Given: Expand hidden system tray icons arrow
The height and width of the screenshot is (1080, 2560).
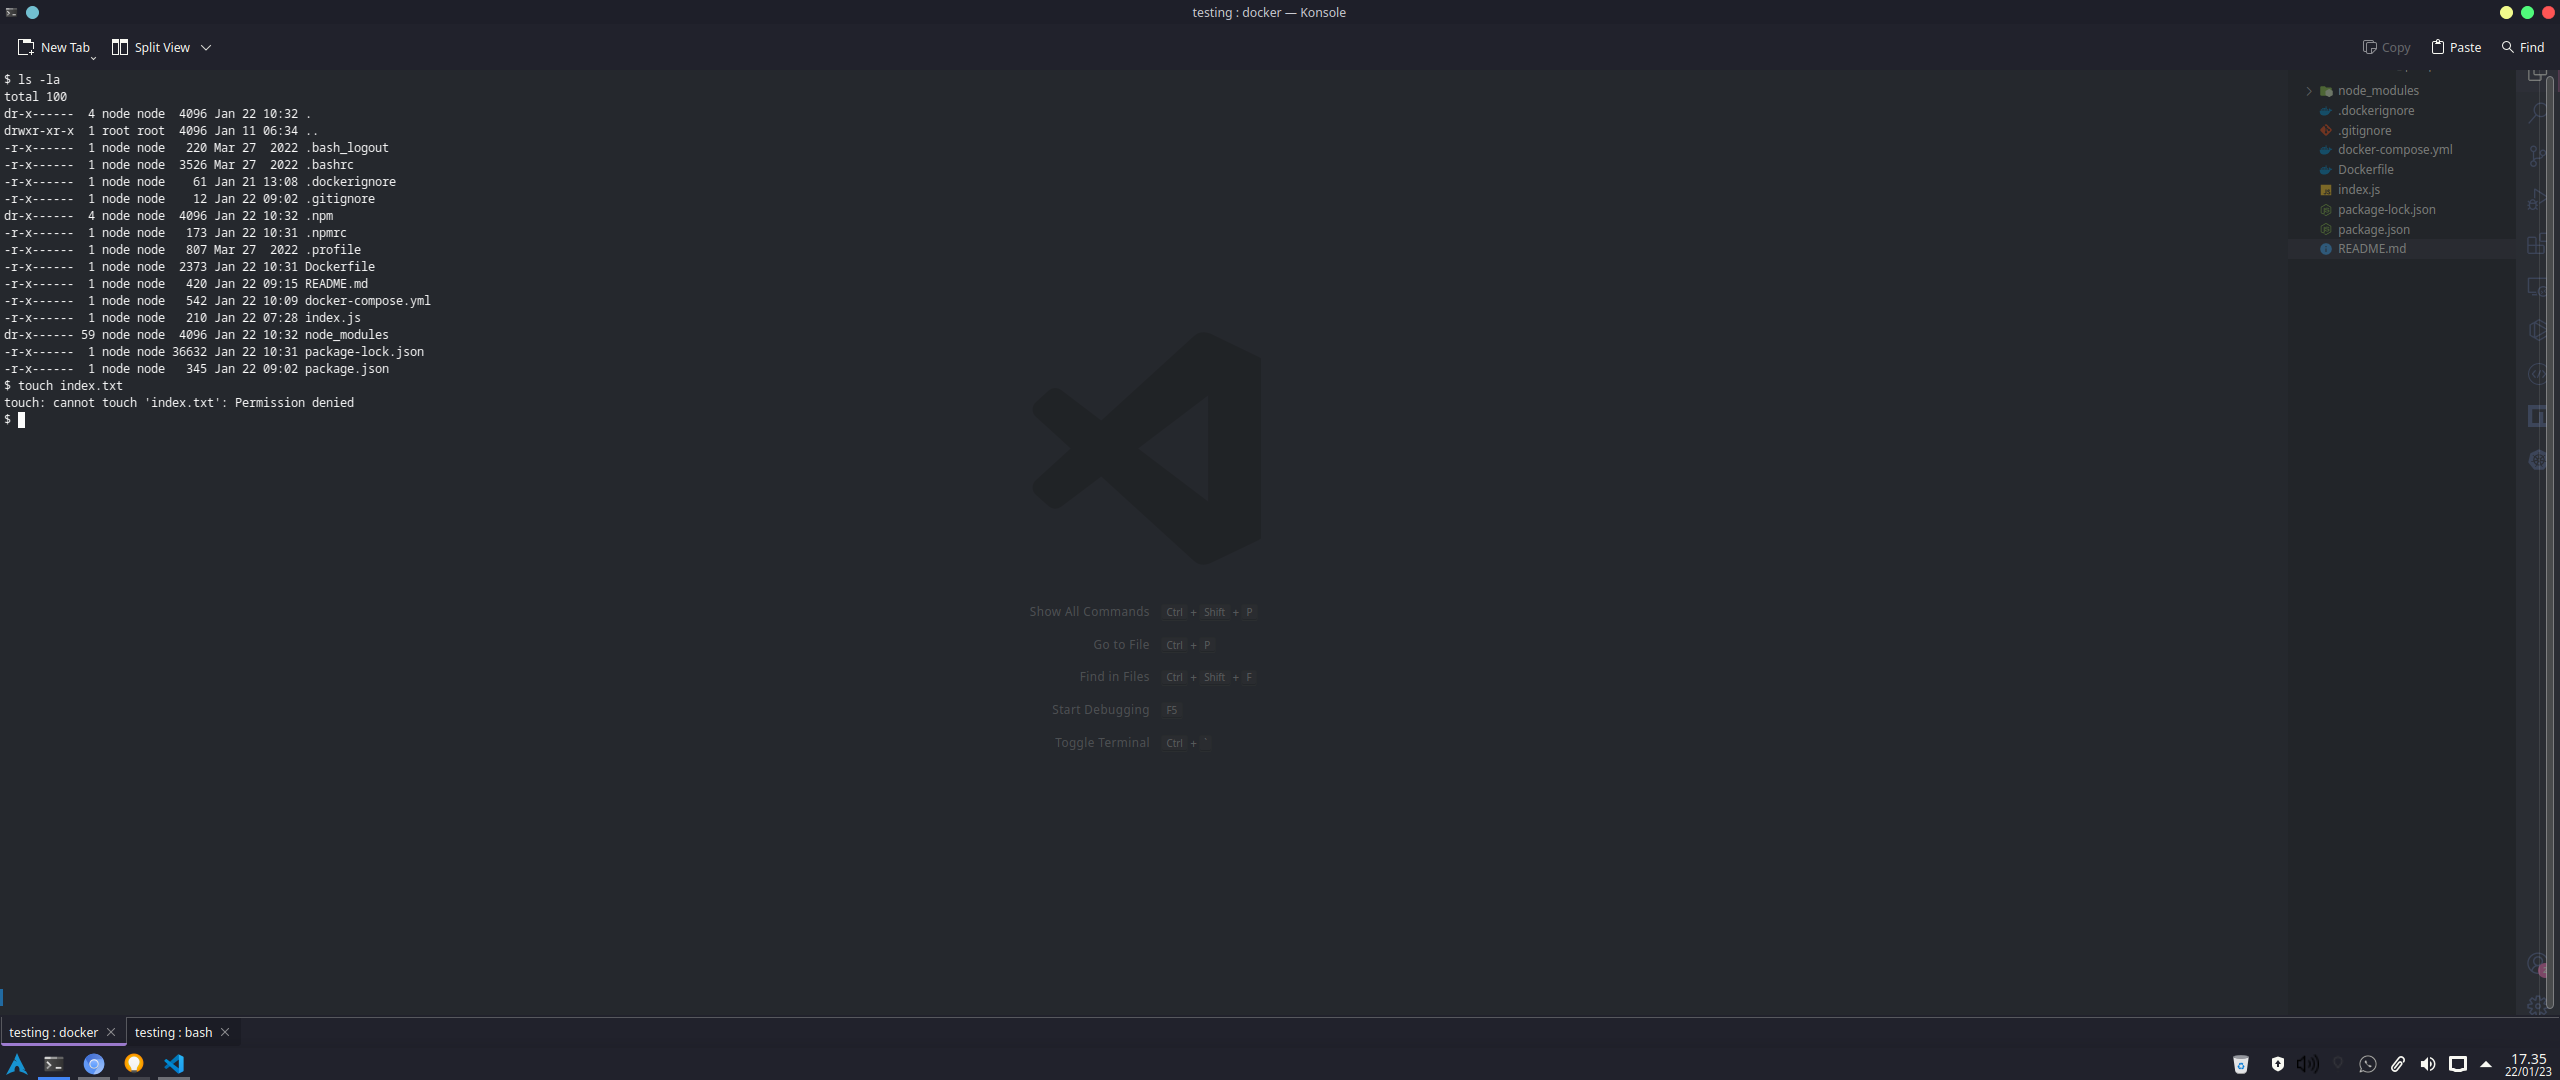Looking at the screenshot, I should coord(2486,1064).
